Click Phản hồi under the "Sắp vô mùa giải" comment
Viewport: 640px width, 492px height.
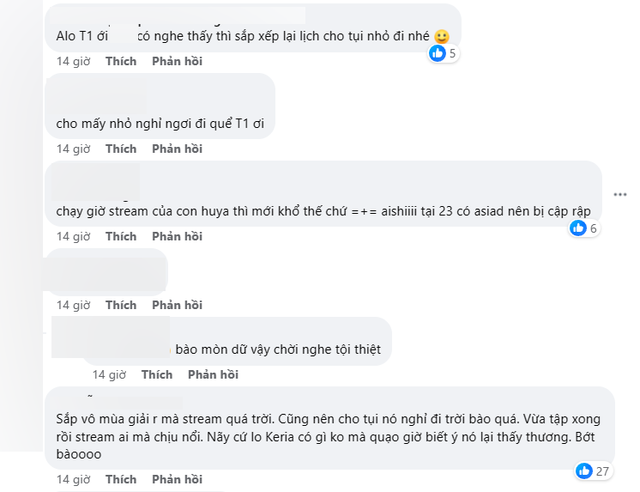177,481
